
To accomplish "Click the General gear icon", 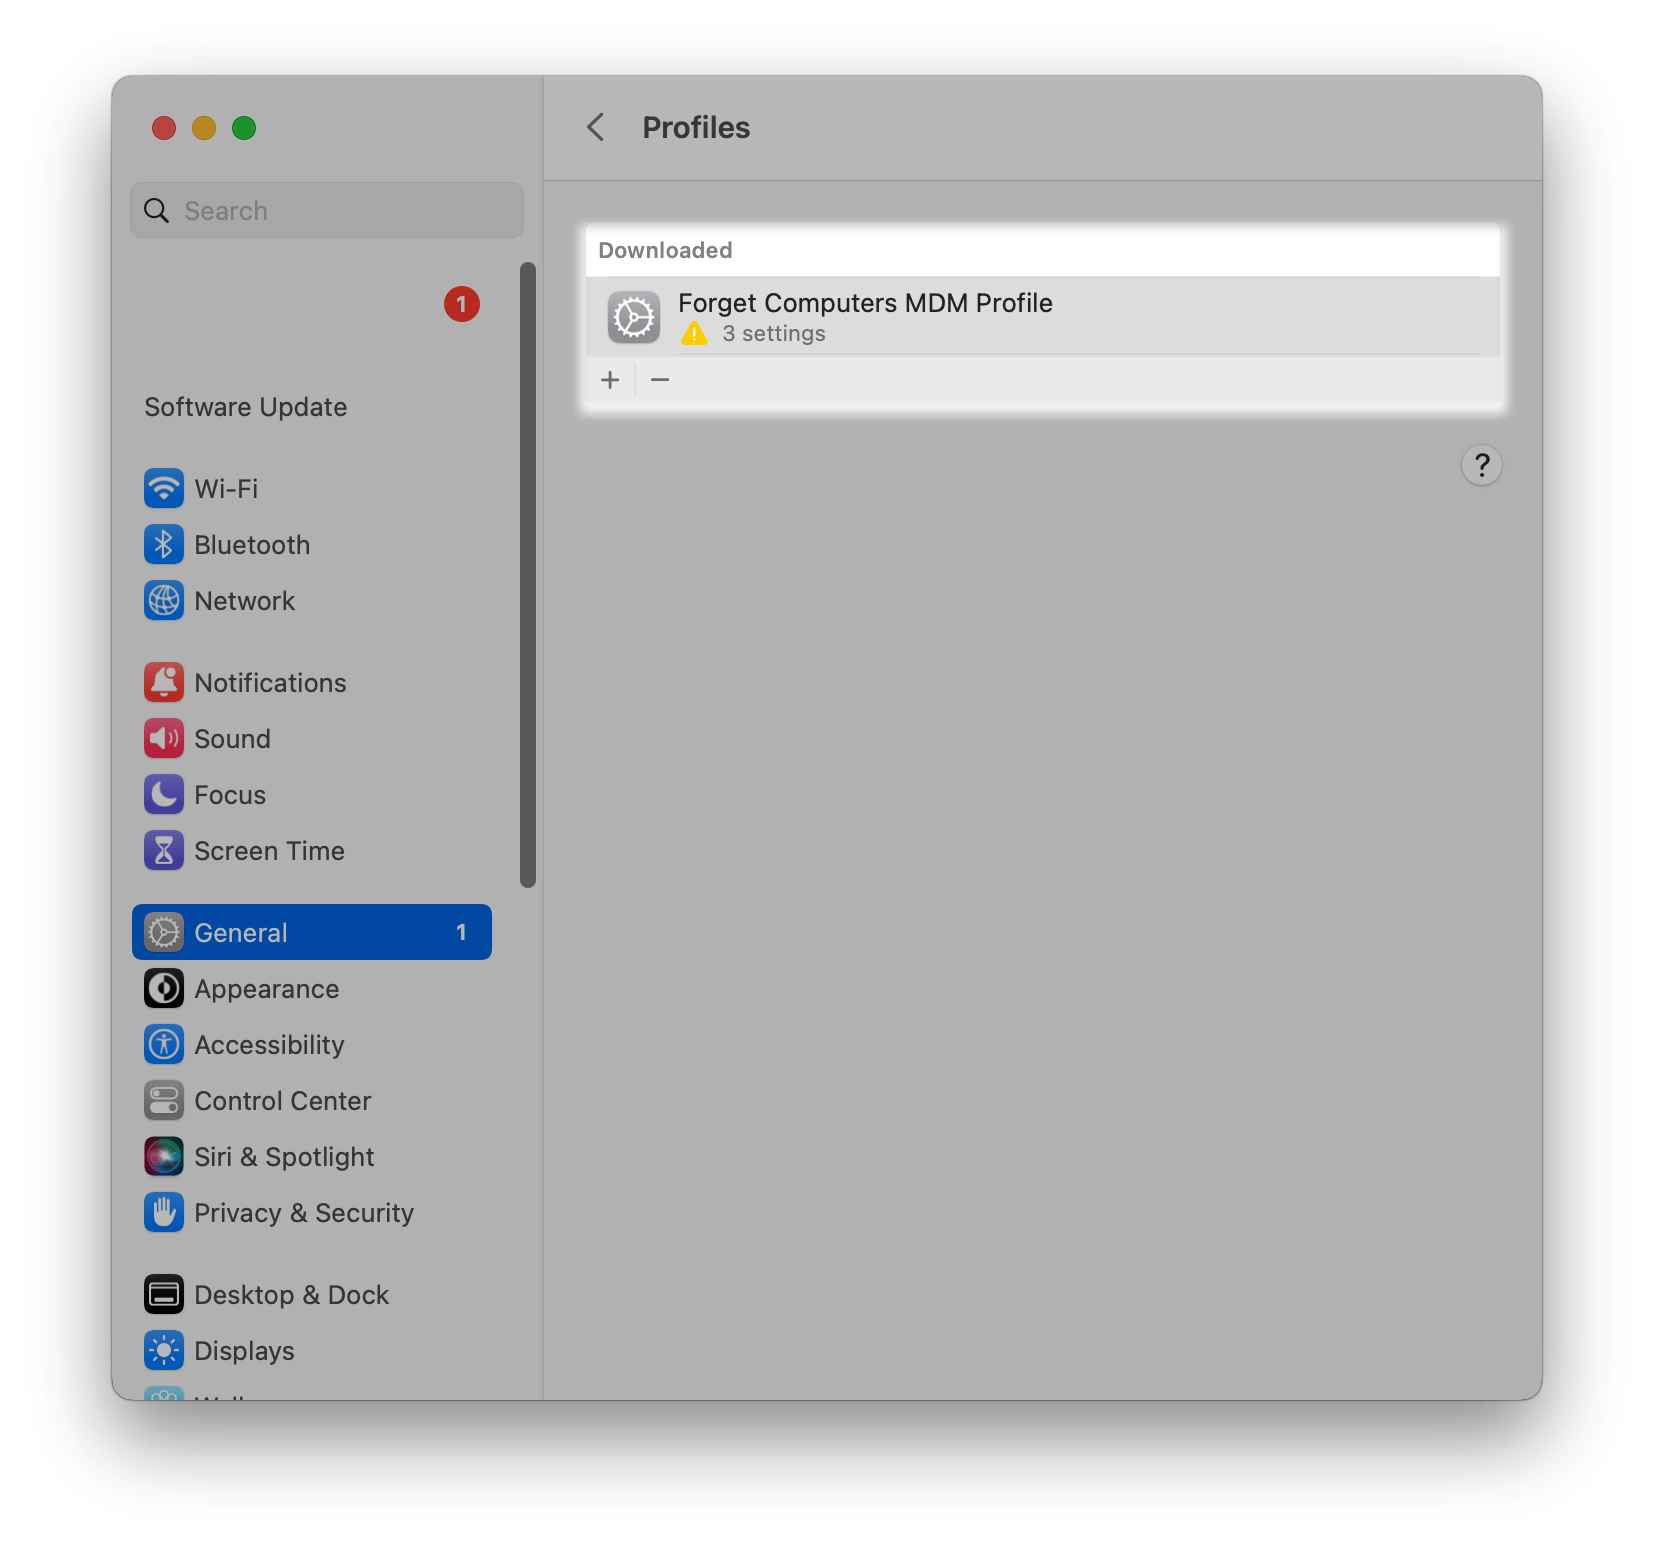I will [164, 932].
